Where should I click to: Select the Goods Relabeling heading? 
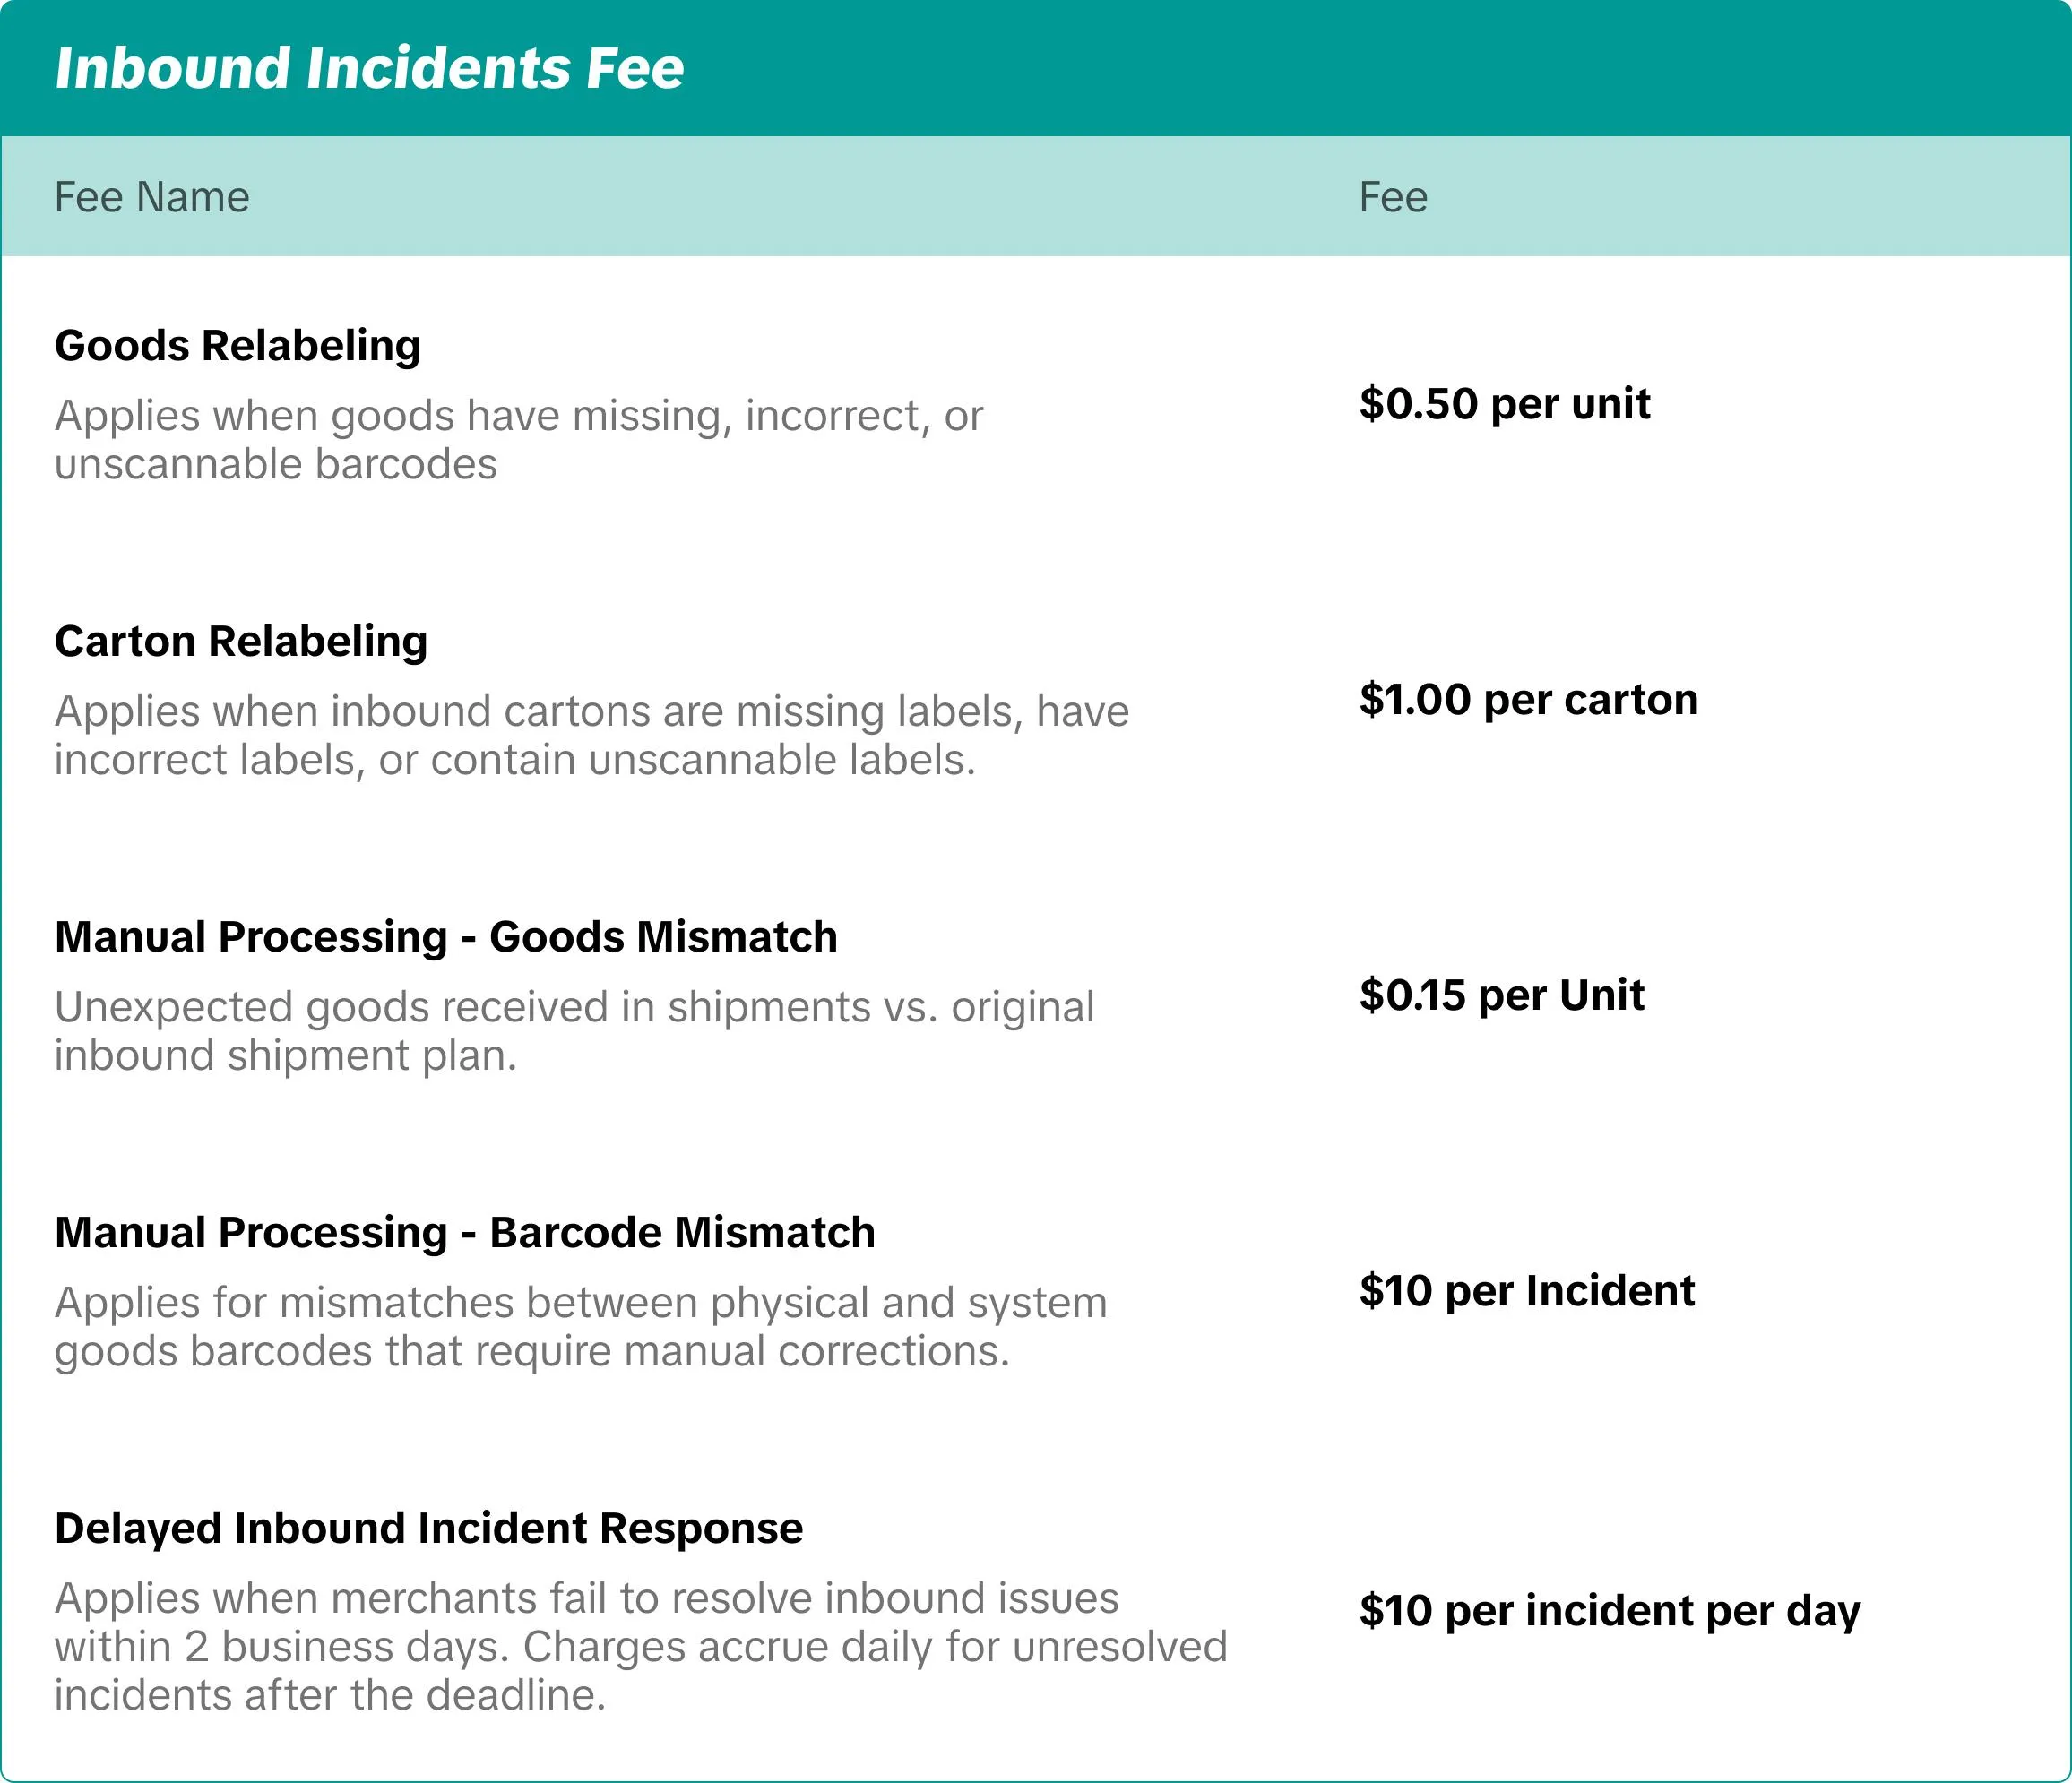237,345
